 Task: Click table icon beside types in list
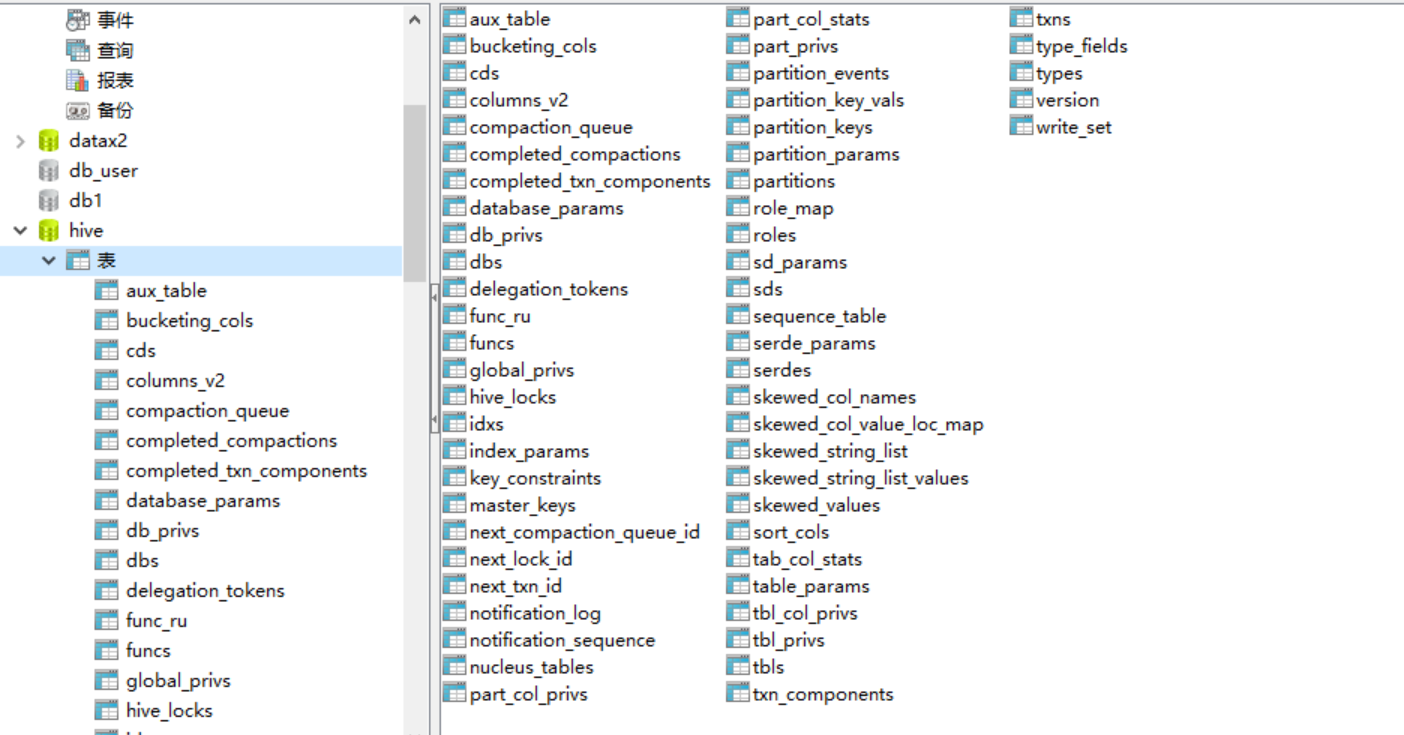(1021, 73)
